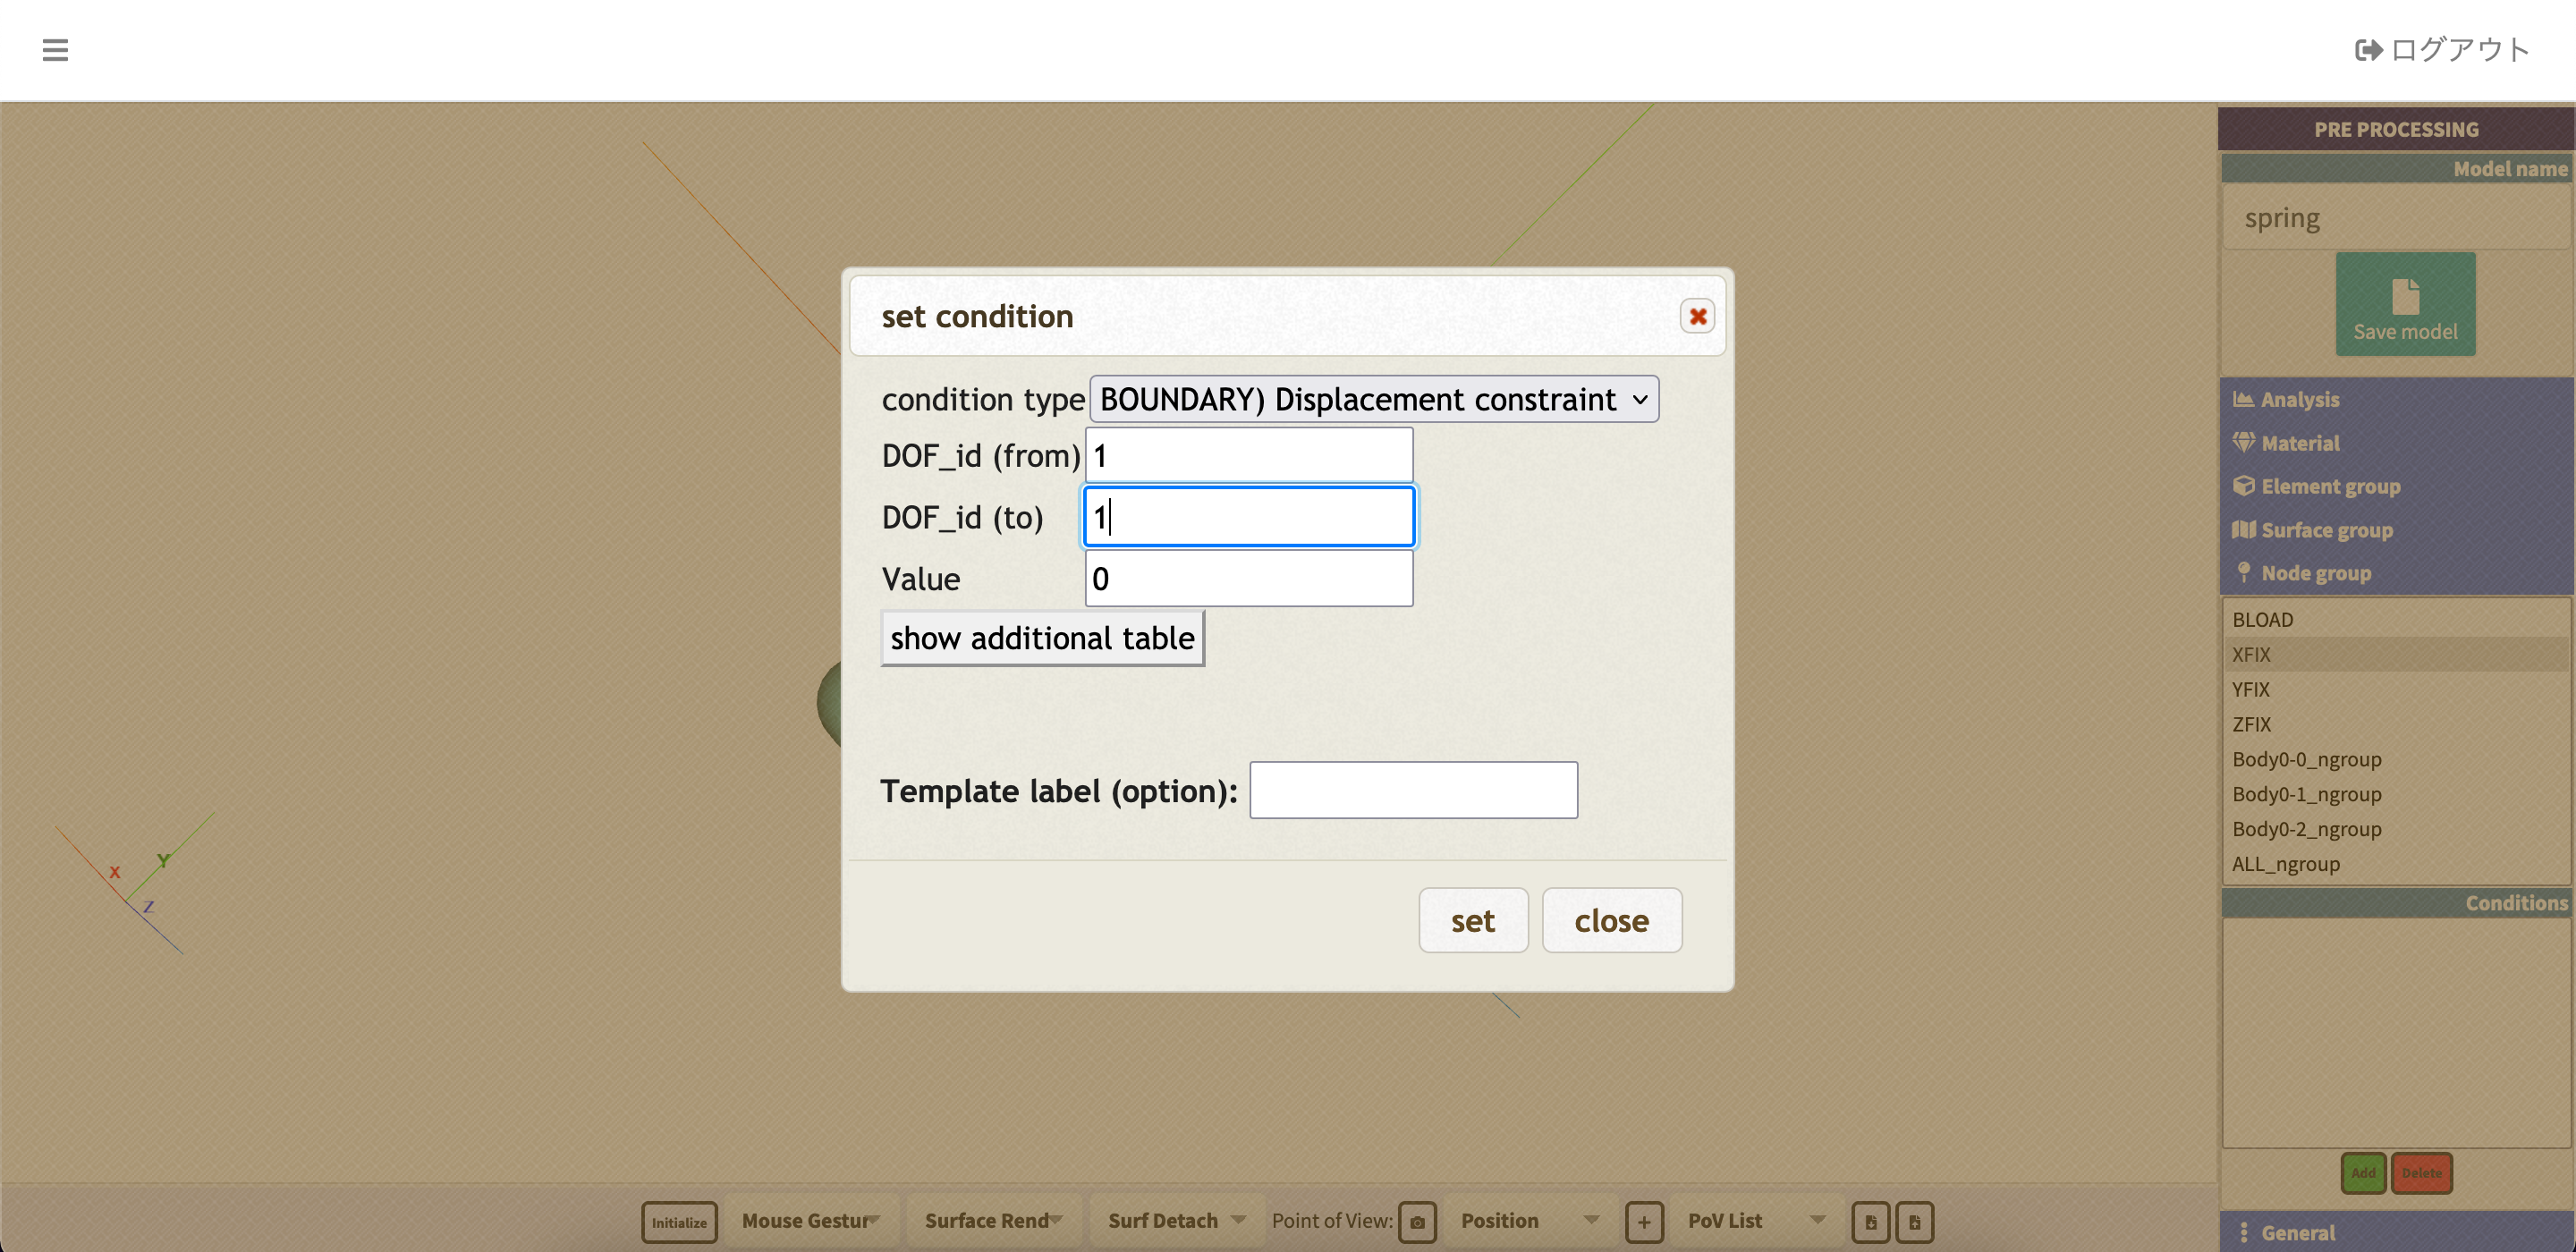Image resolution: width=2576 pixels, height=1252 pixels.
Task: Open the PoV List dropdown
Action: (1755, 1220)
